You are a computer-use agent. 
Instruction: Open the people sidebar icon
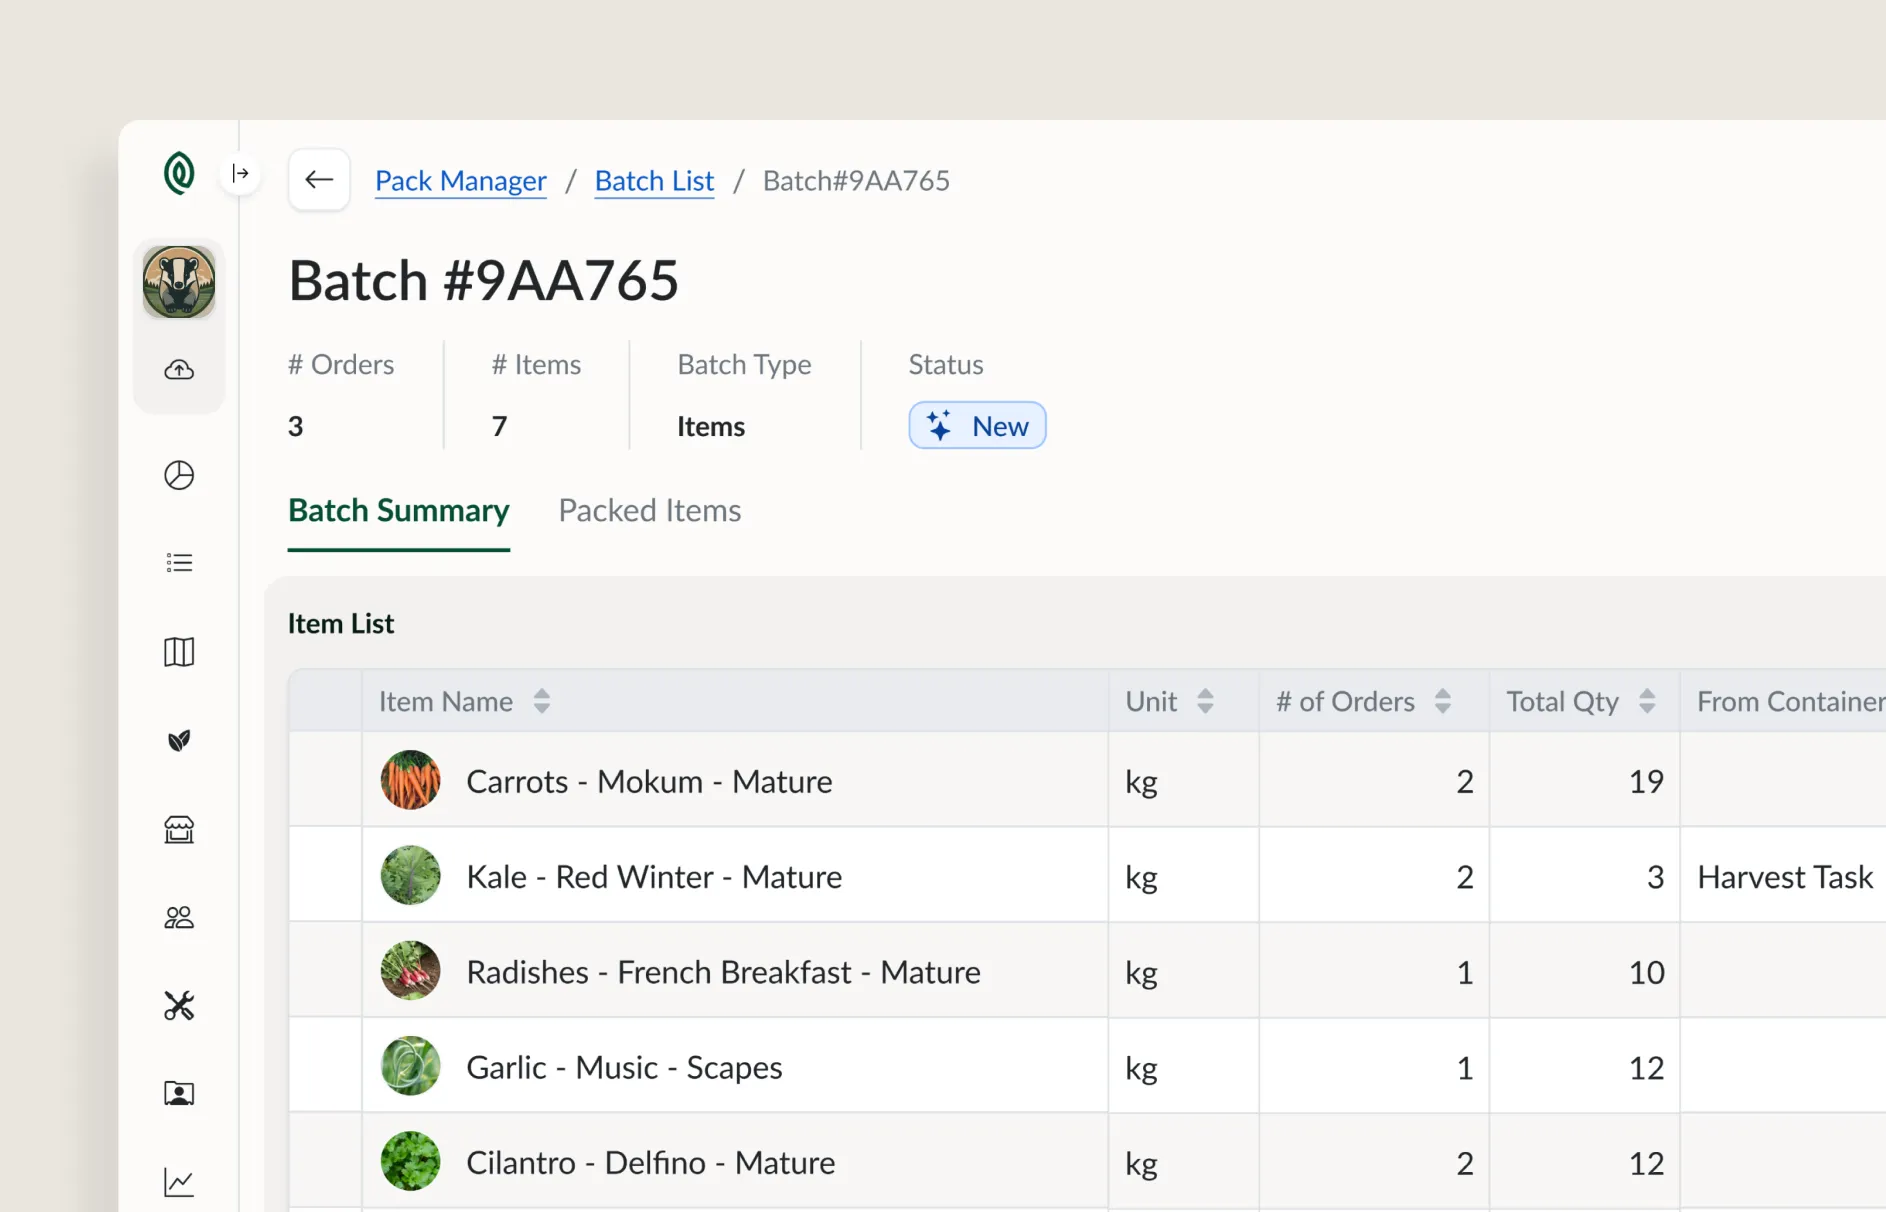pos(179,917)
